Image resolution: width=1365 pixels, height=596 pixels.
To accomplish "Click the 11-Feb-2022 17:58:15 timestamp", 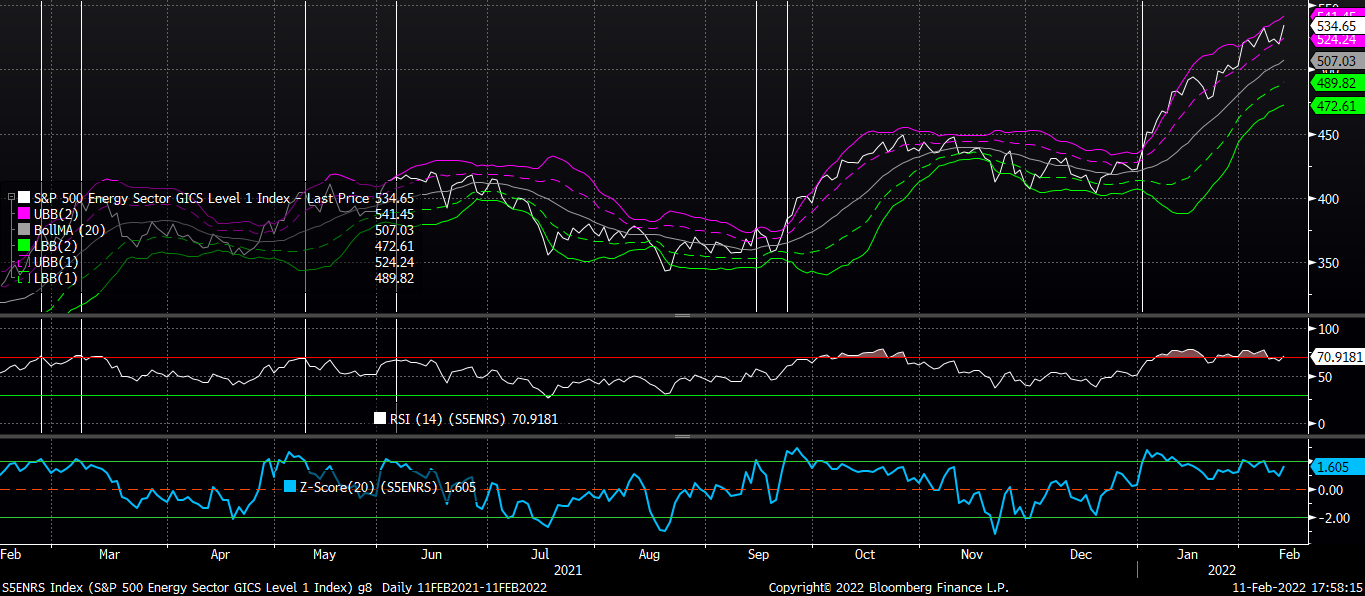I will (1297, 587).
